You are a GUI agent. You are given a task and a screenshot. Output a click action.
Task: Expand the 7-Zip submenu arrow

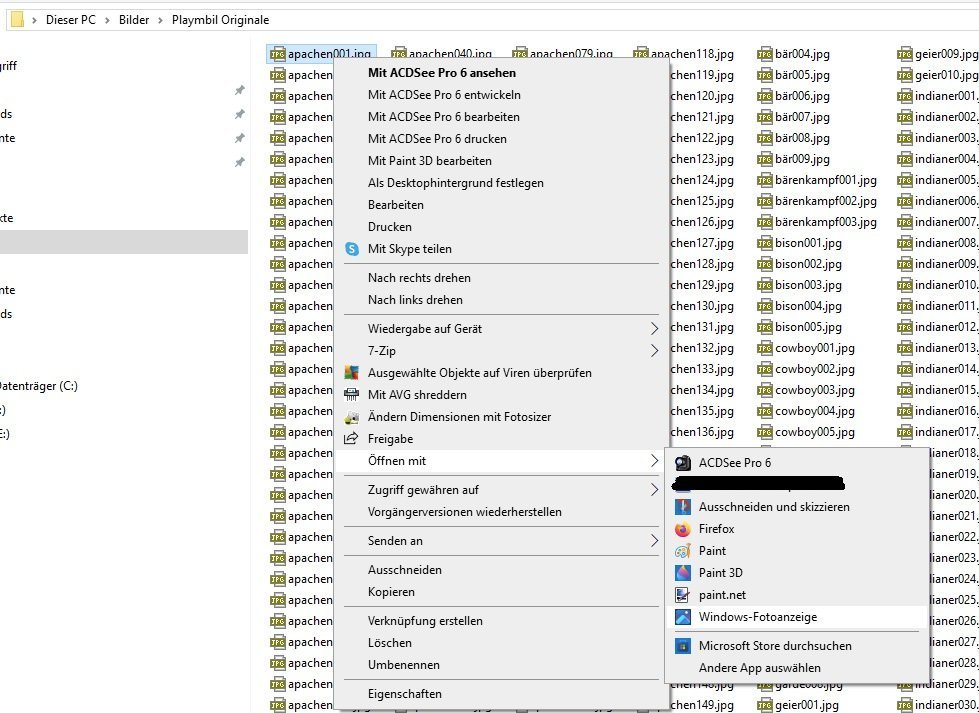655,351
